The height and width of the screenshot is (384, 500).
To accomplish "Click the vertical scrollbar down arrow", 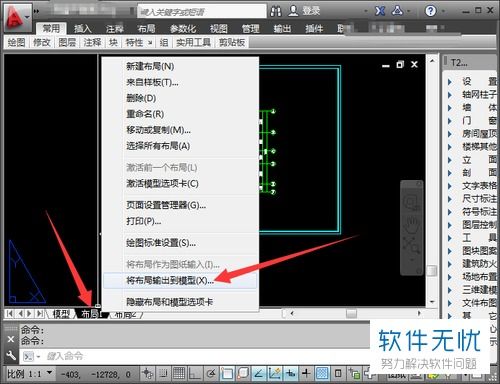I will pos(432,302).
